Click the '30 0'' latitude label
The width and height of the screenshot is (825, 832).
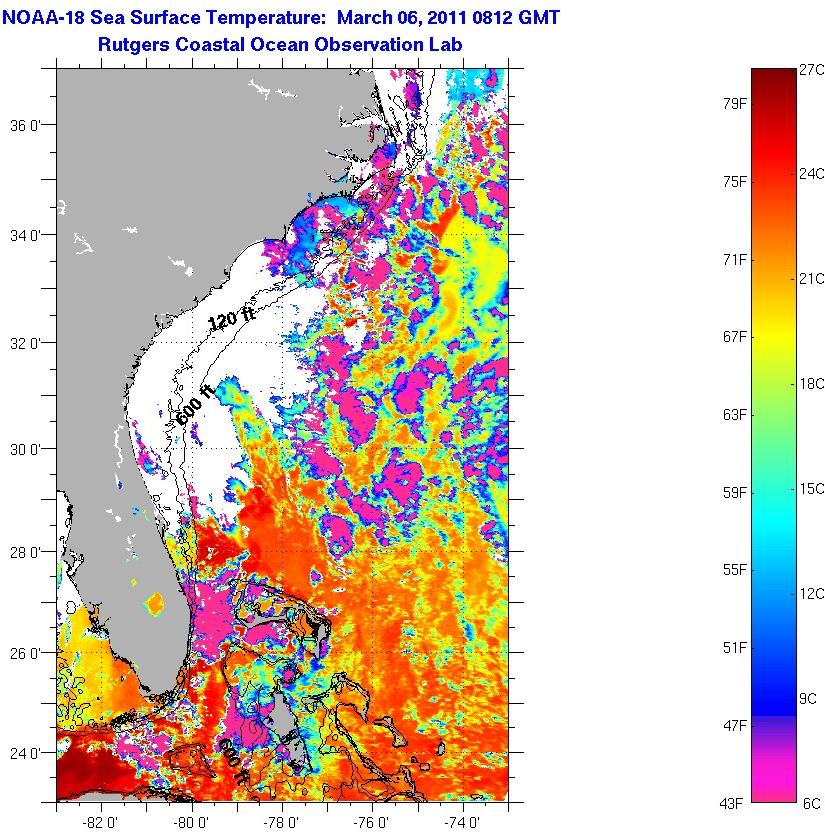click(25, 449)
